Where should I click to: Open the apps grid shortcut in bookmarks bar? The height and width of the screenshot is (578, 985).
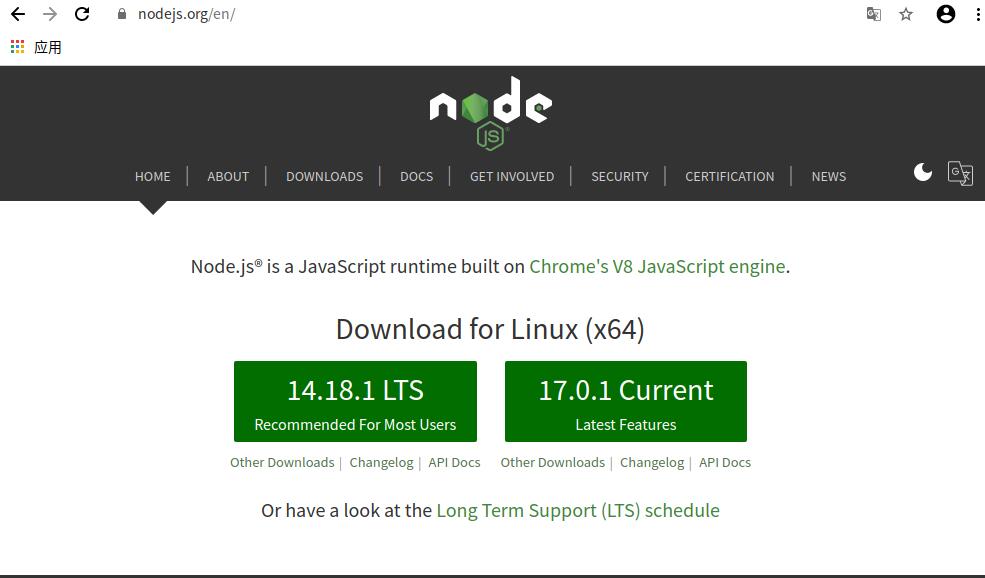(18, 47)
